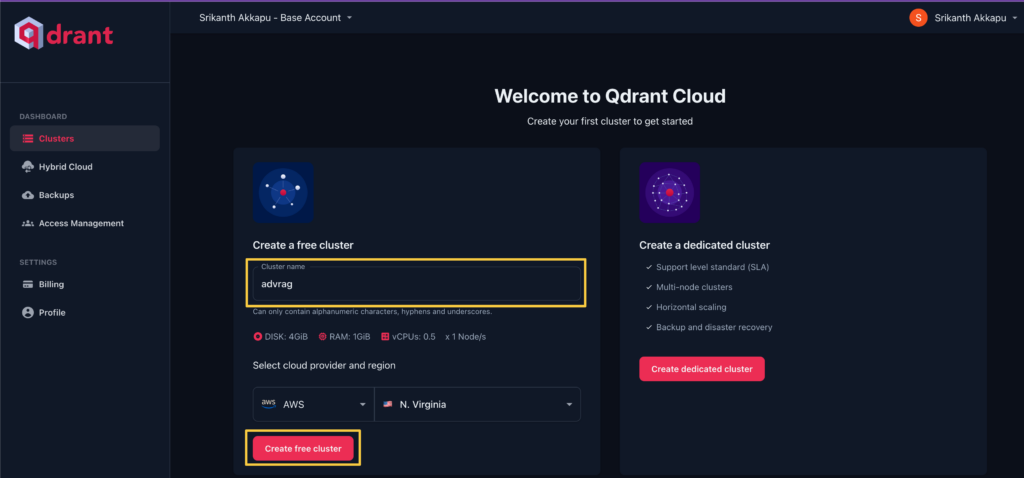Click the orange S user avatar
Viewport: 1024px width, 478px height.
[x=918, y=18]
